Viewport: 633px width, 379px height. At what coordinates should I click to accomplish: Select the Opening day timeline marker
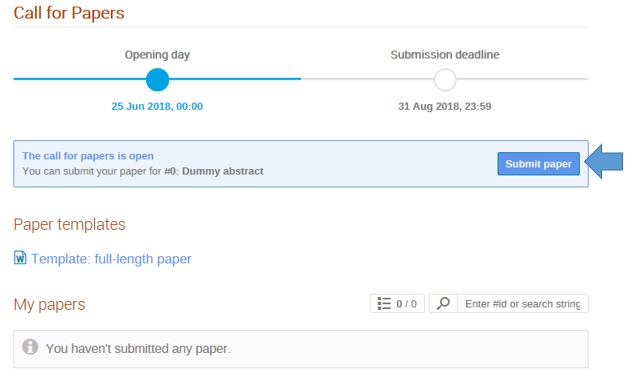tap(157, 80)
